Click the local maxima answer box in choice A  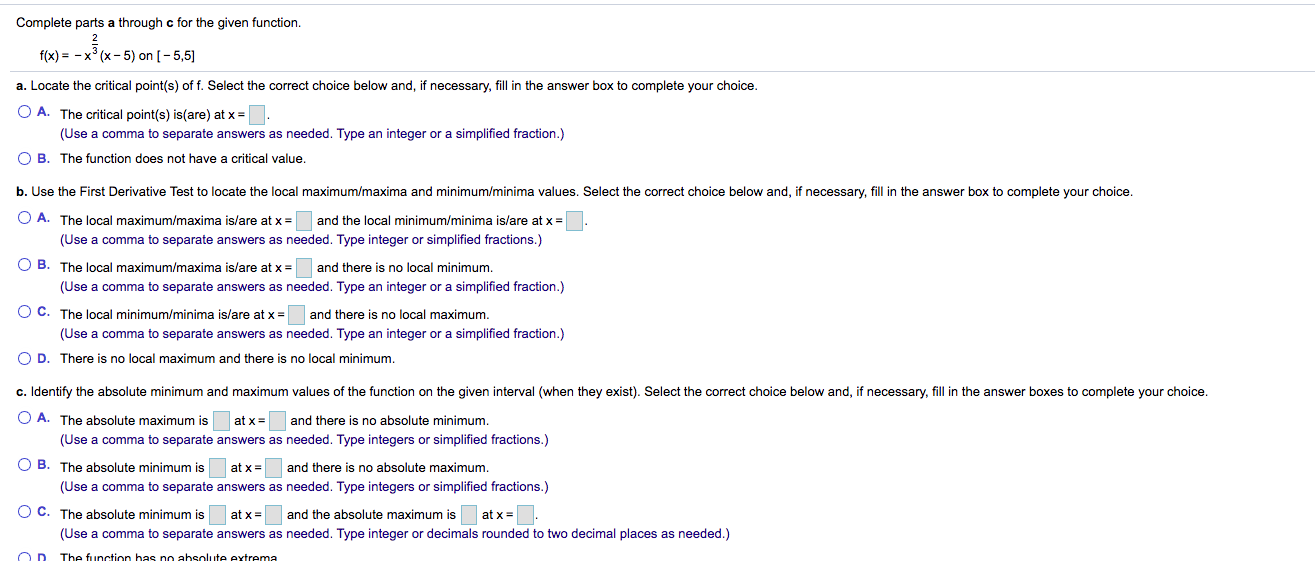point(304,219)
